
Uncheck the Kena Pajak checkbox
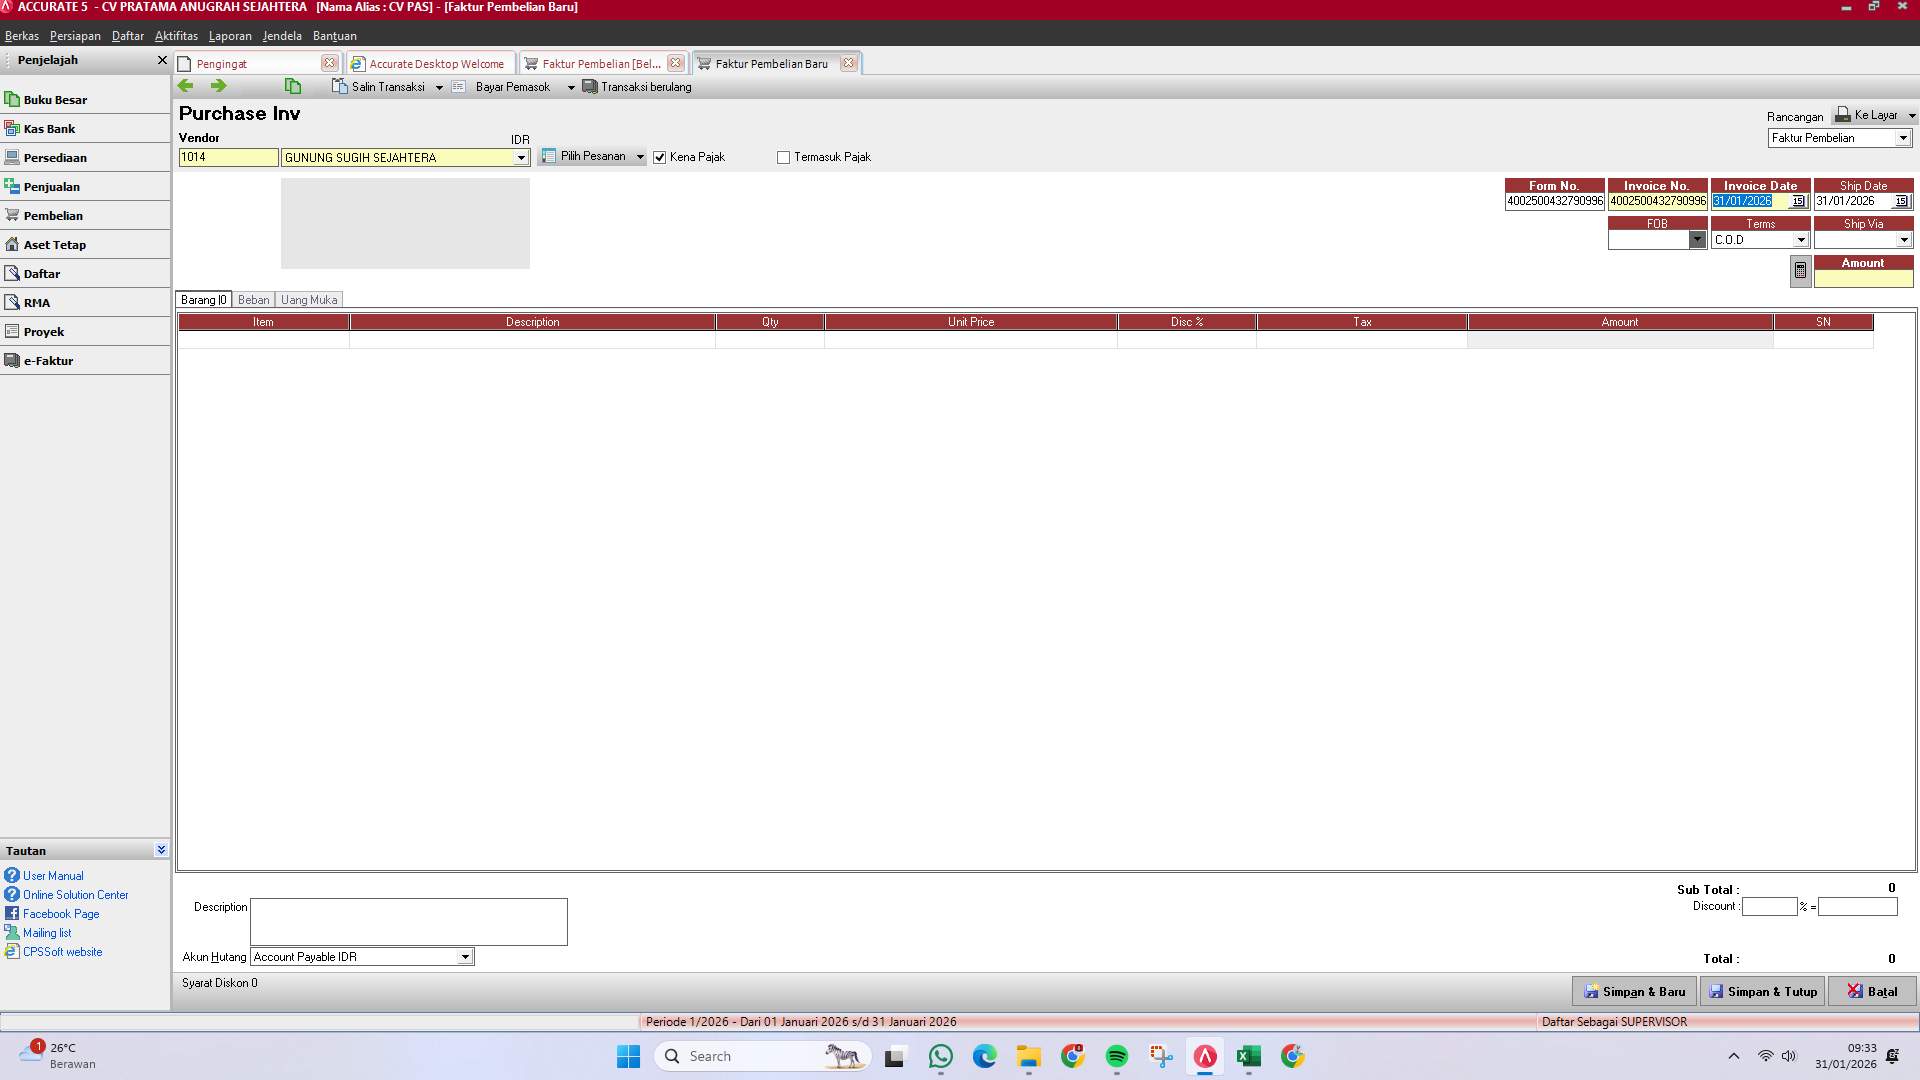660,157
